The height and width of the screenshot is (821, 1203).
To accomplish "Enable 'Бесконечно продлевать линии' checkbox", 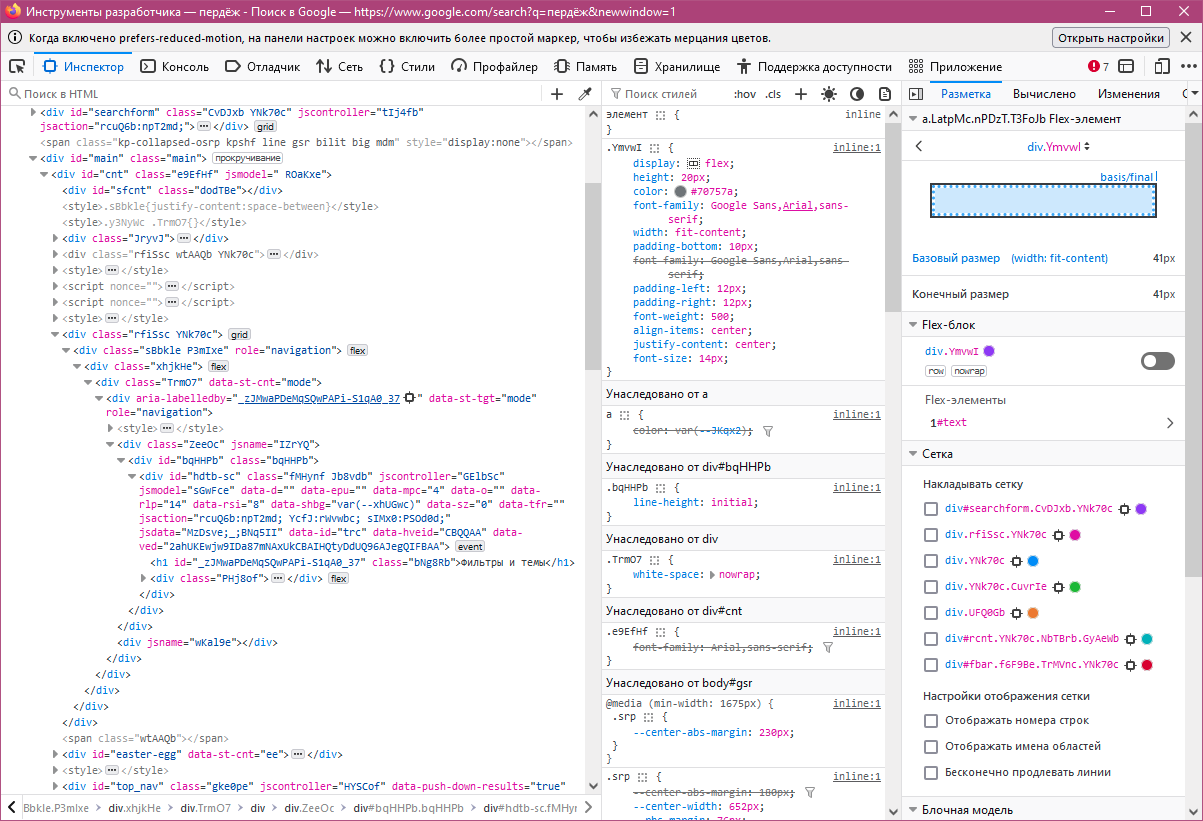I will pos(931,773).
